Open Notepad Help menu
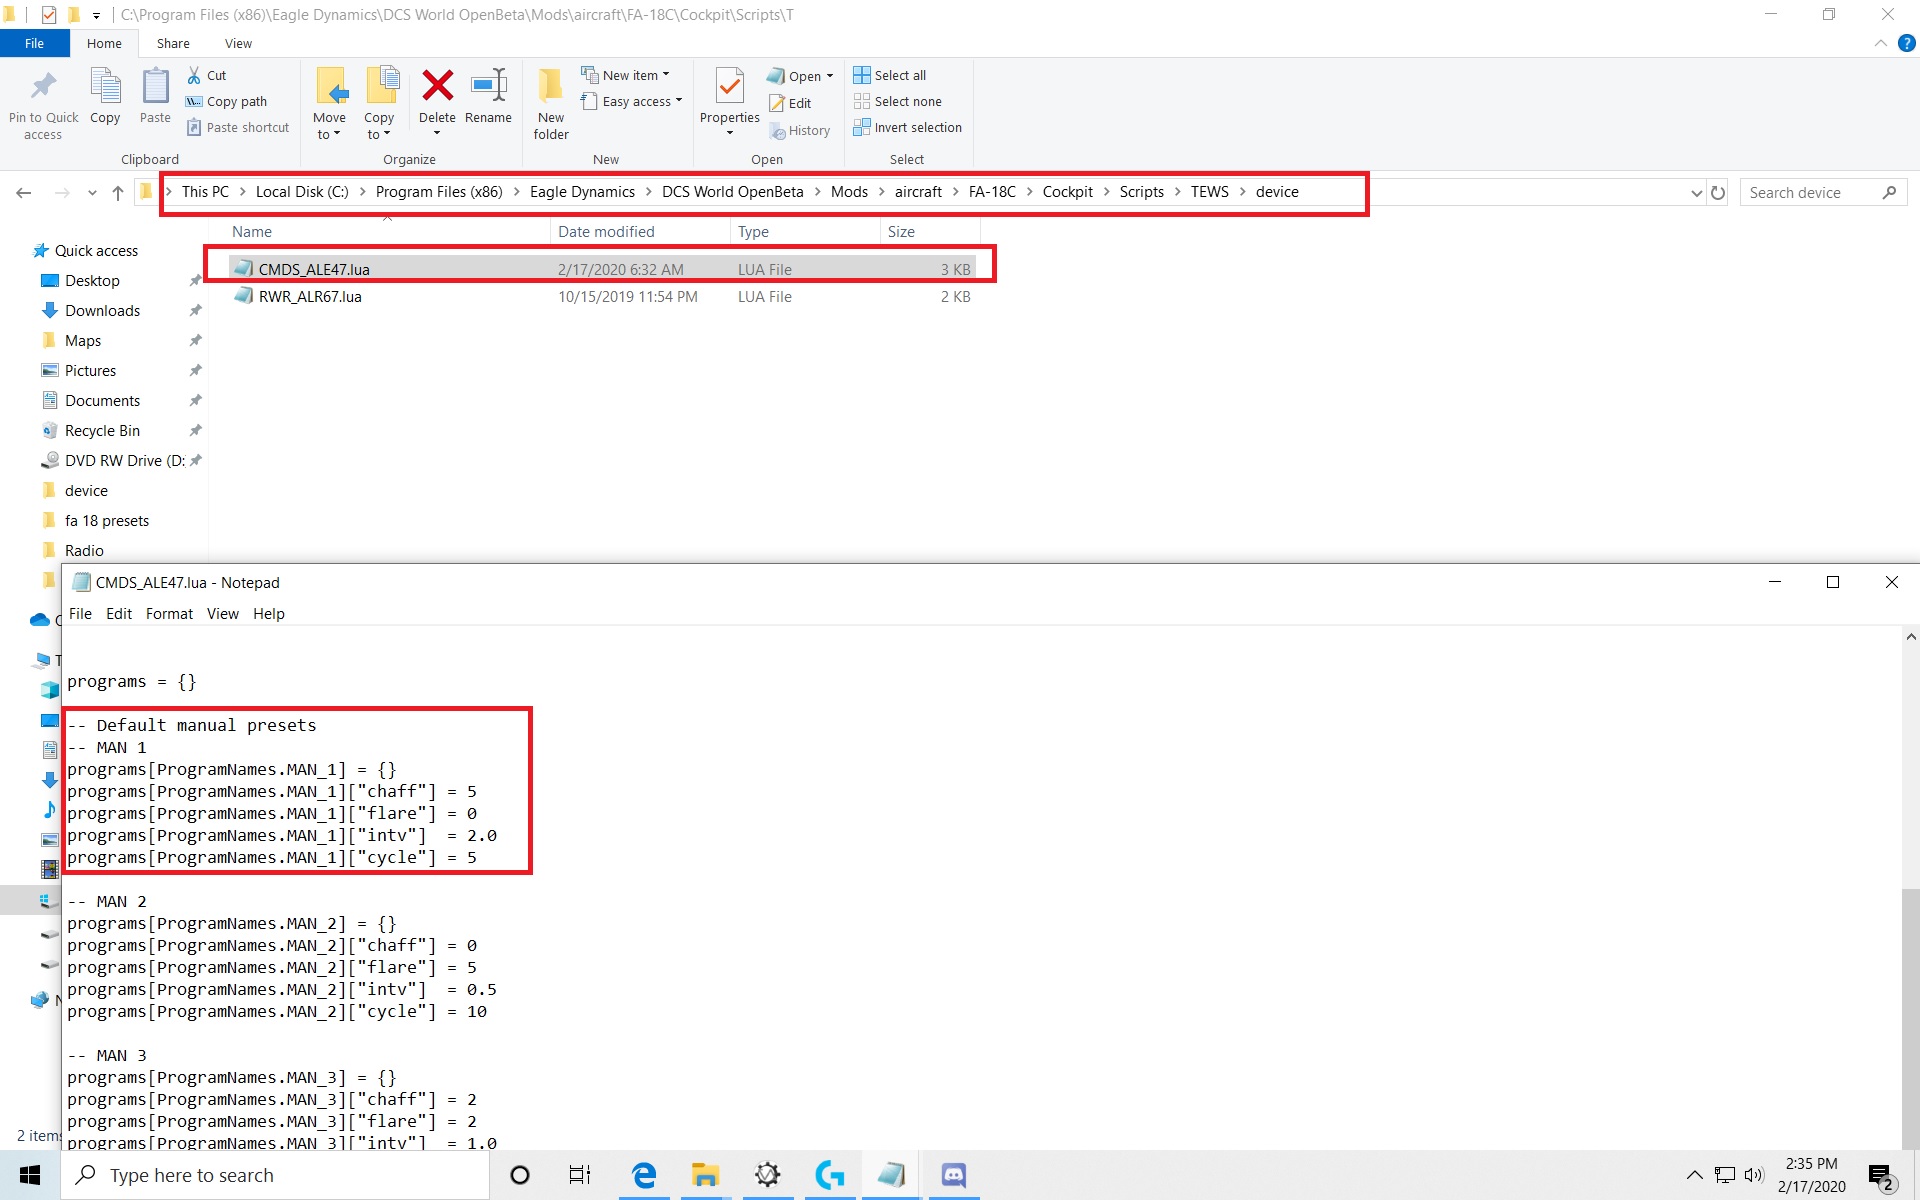This screenshot has height=1200, width=1920. coord(268,614)
